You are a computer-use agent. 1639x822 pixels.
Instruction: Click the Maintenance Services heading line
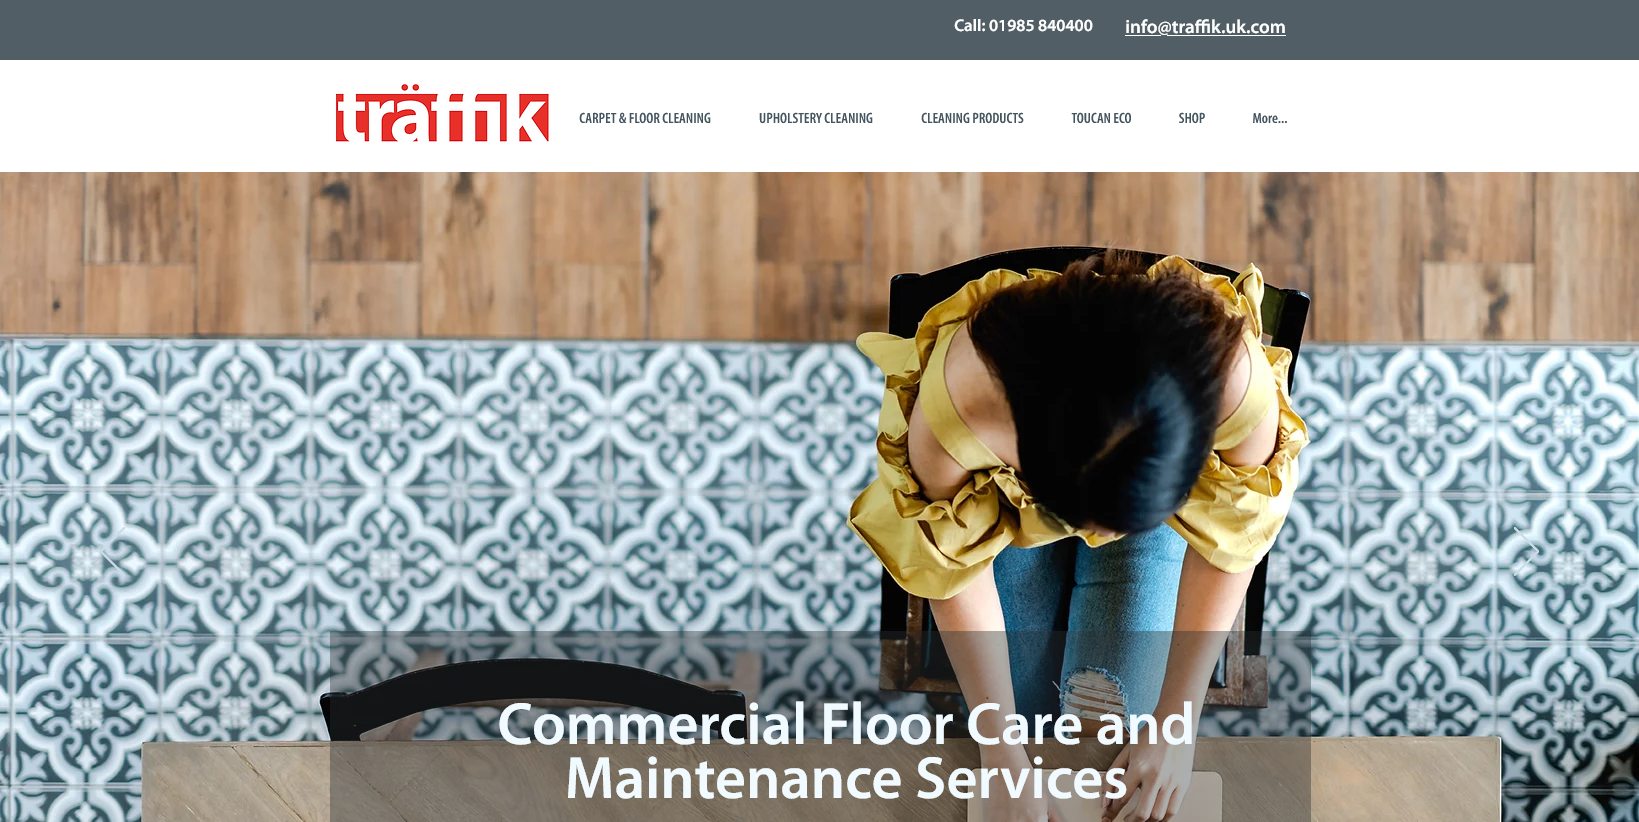[x=846, y=779]
